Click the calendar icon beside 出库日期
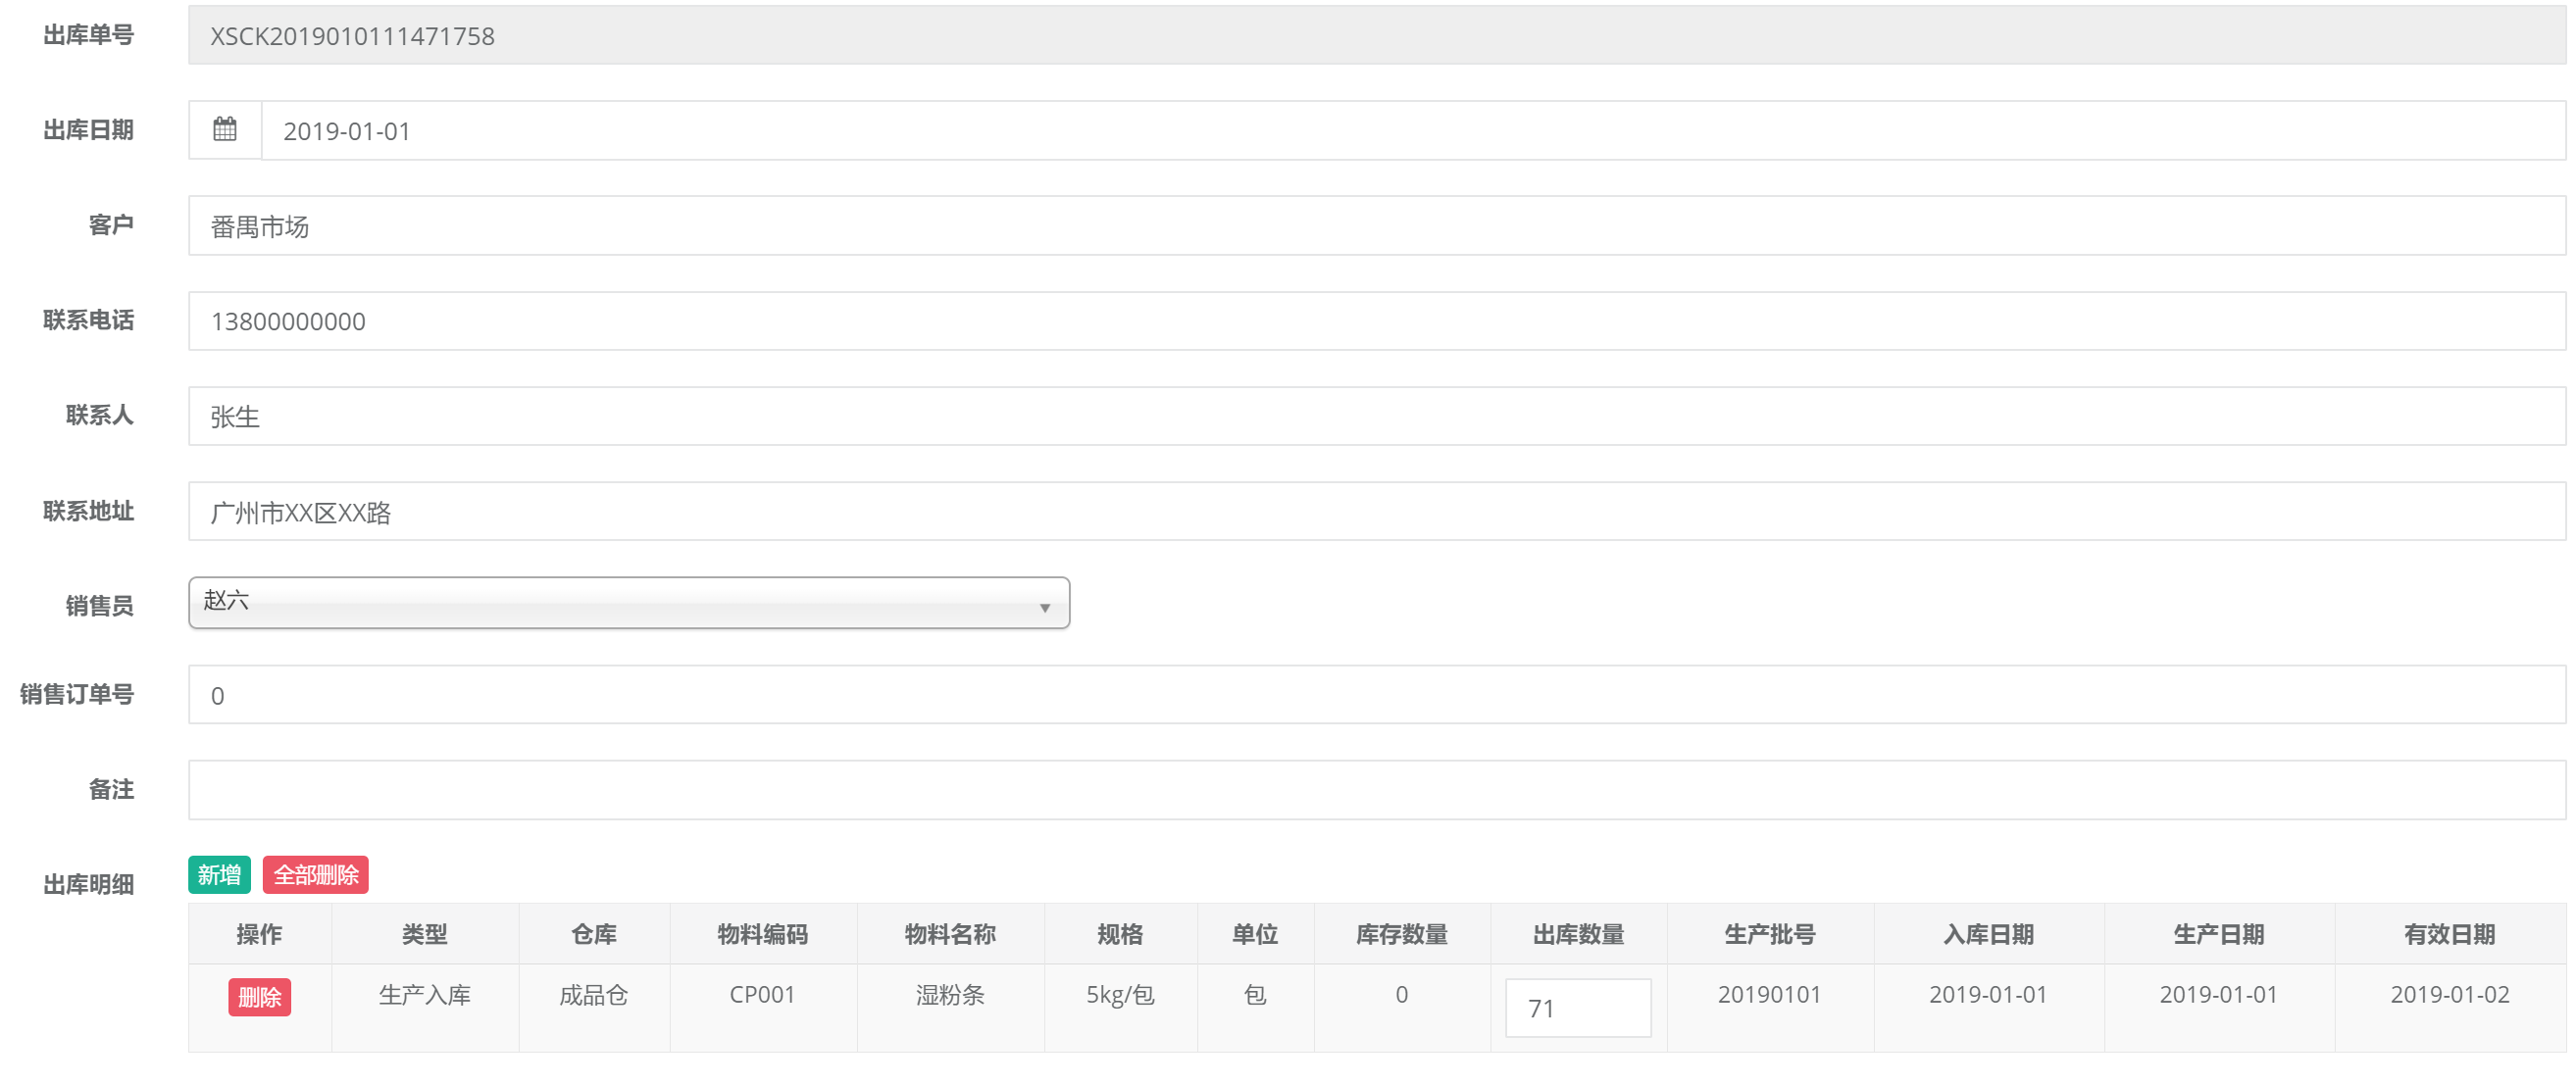 (225, 130)
